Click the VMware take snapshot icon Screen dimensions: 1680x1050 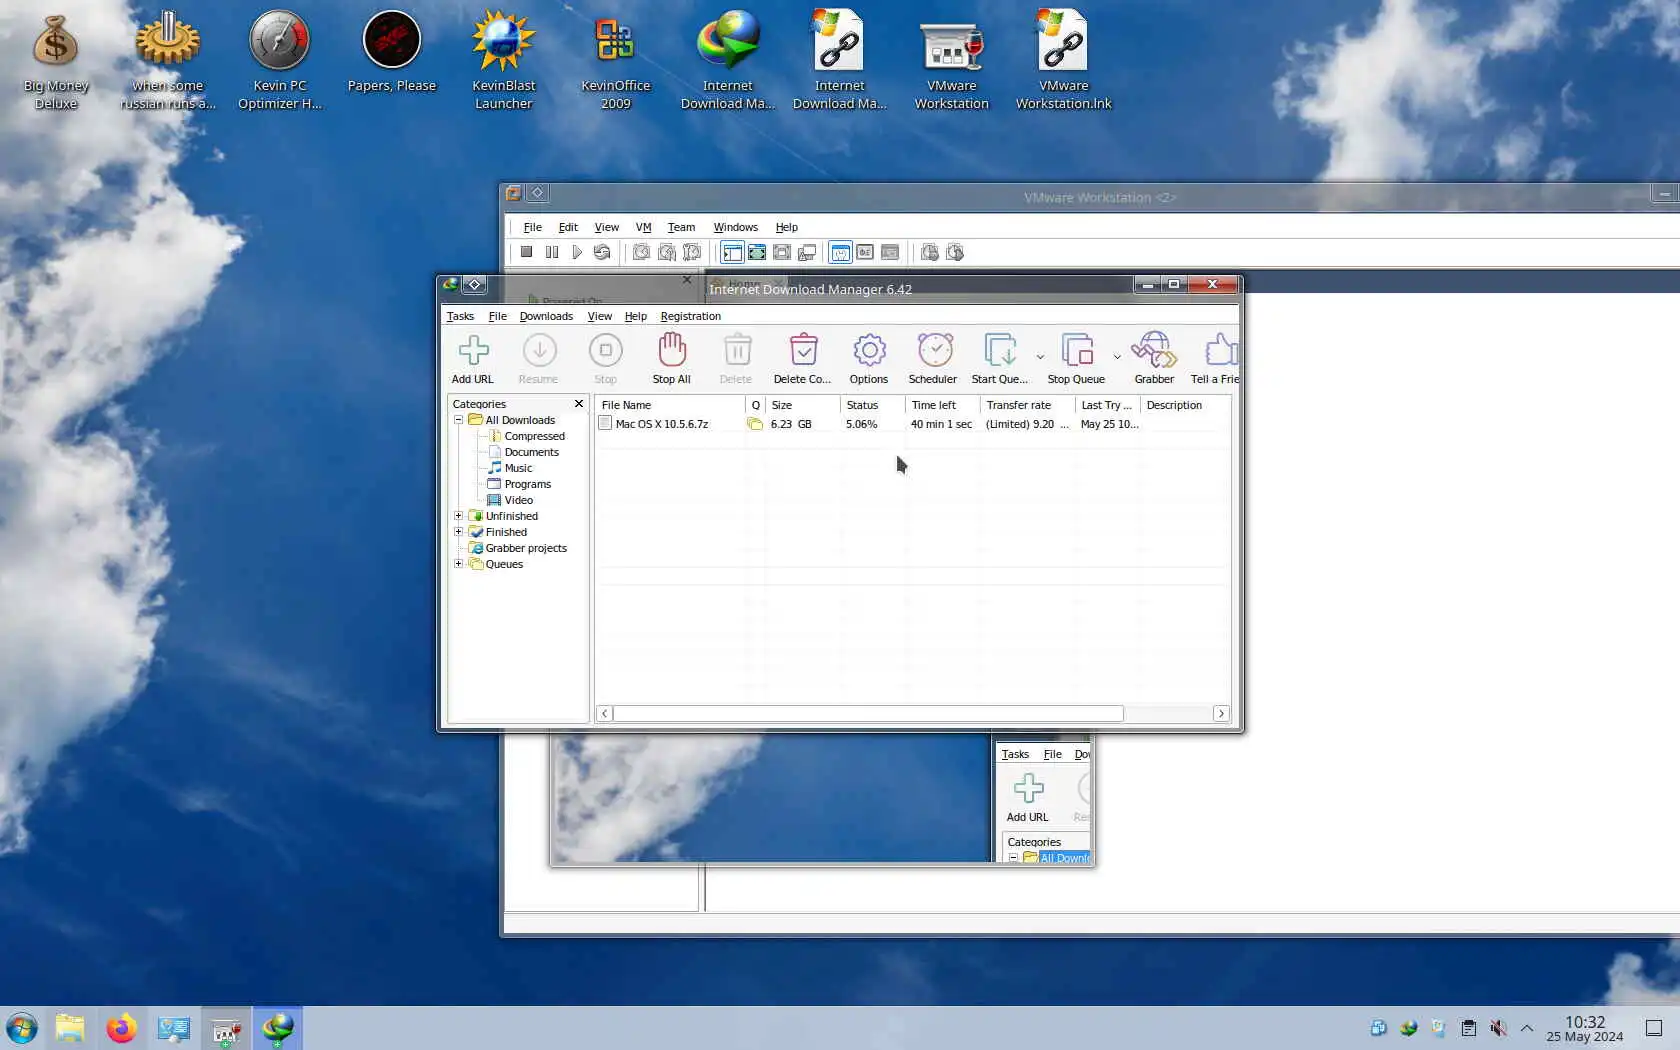641,252
